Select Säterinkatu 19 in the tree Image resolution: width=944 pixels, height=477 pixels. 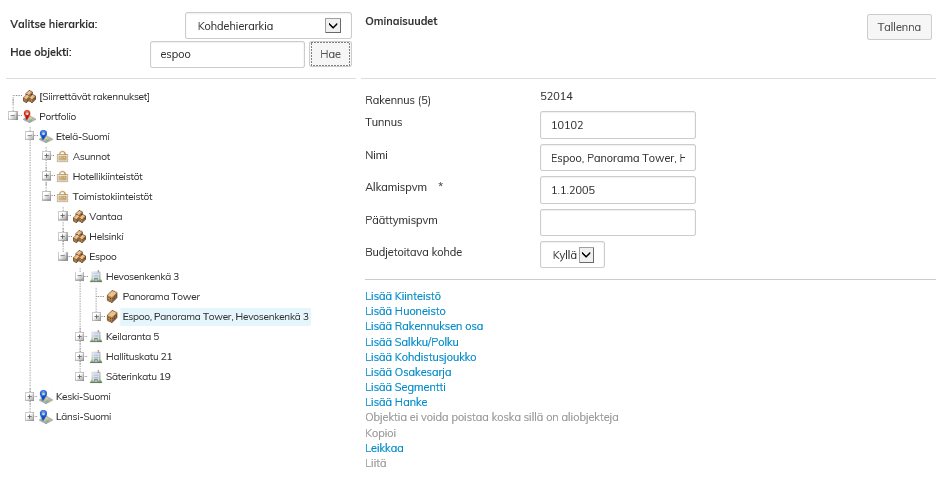tap(137, 377)
